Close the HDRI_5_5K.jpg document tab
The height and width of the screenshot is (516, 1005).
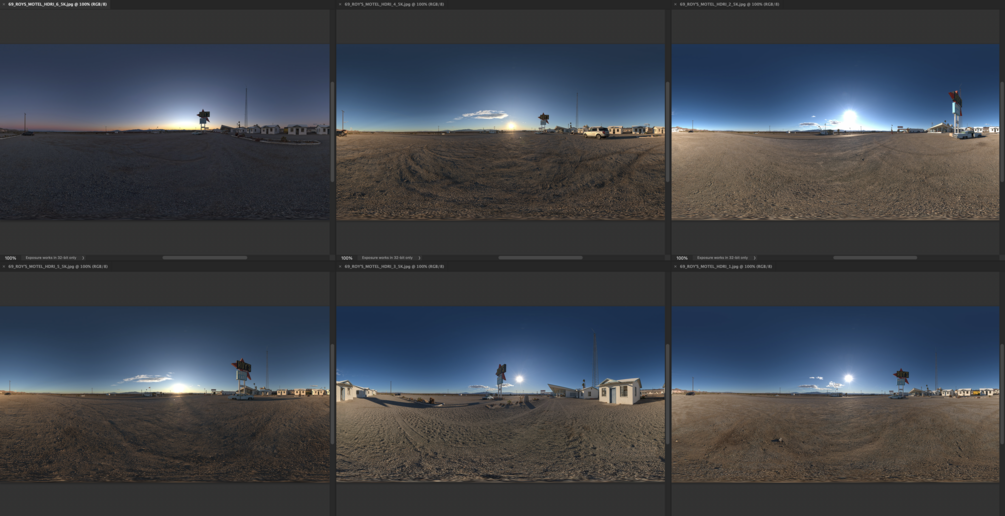tap(4, 266)
